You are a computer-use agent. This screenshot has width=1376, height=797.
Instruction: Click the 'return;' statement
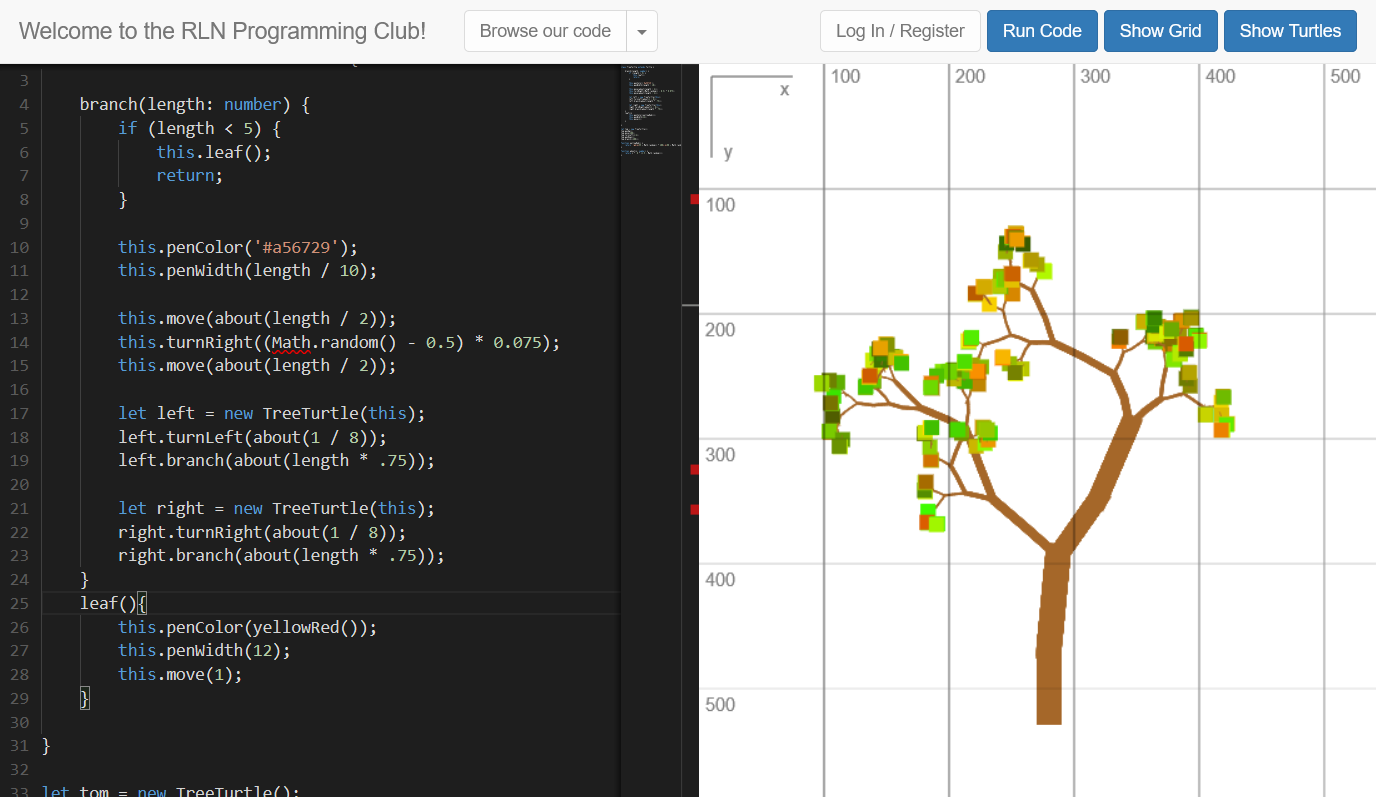[x=189, y=175]
